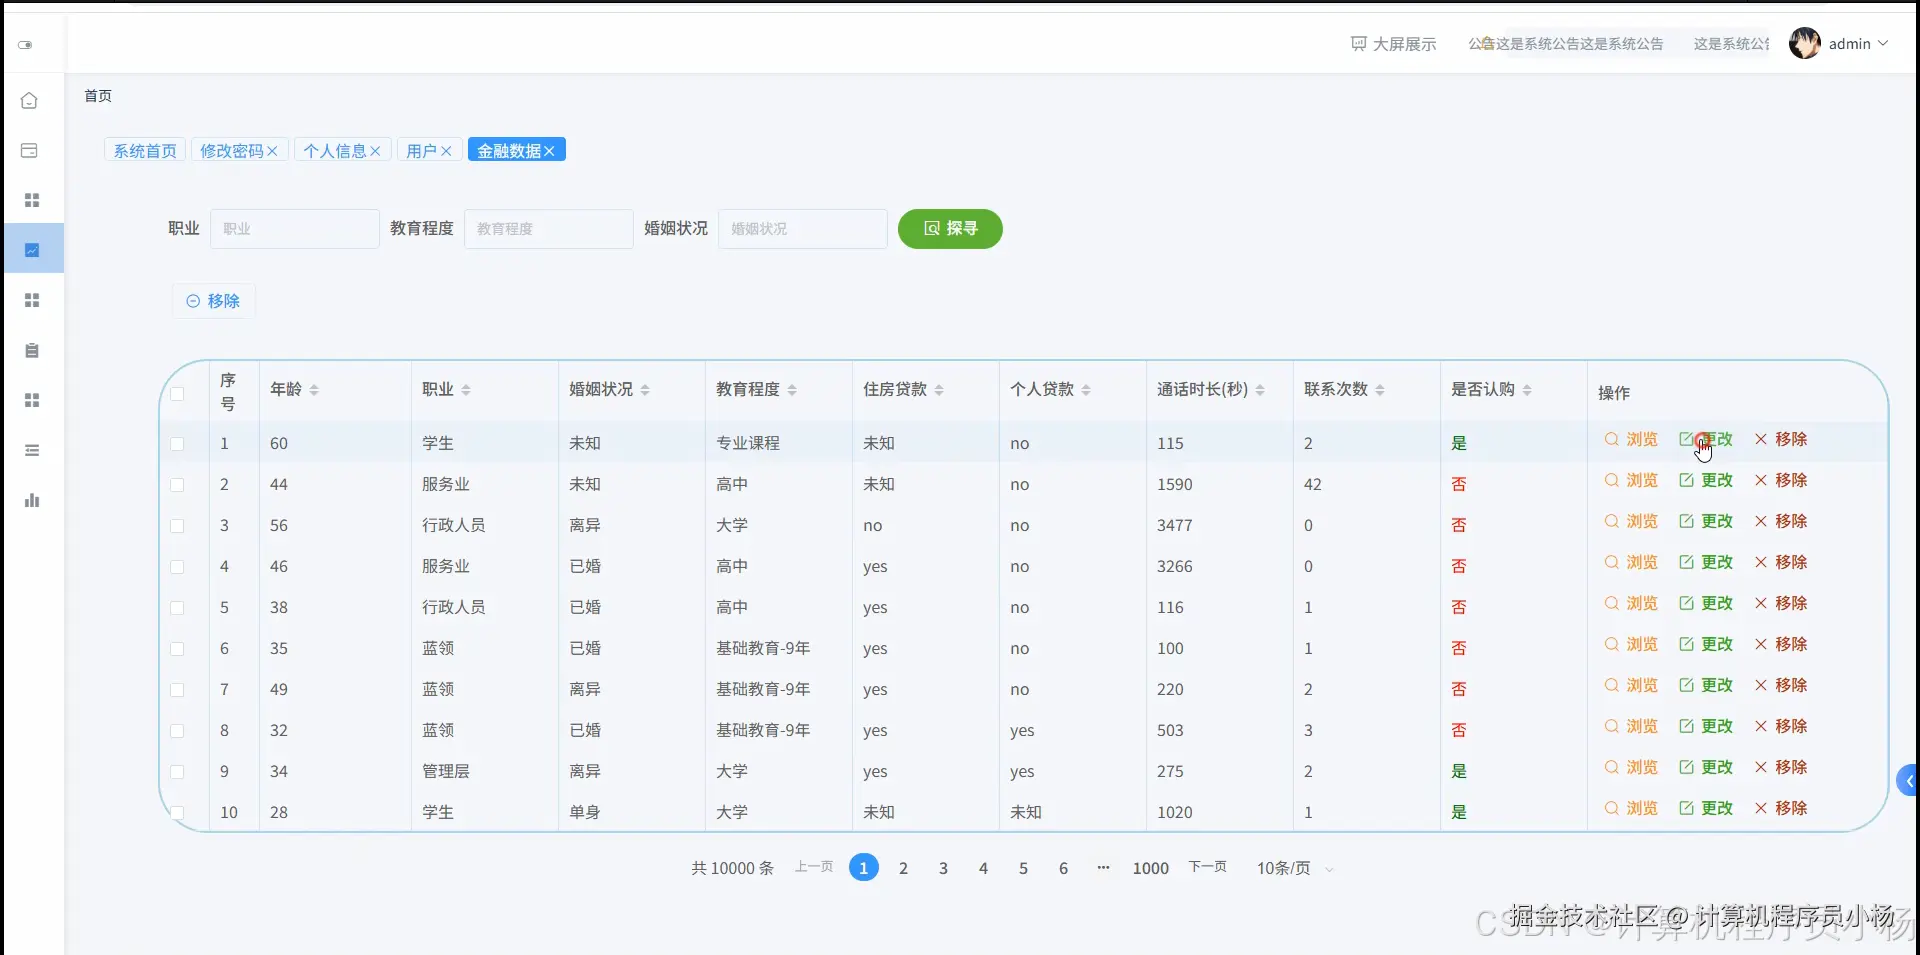Image resolution: width=1920 pixels, height=955 pixels.
Task: Sort by 是否认购 column arrows
Action: (1527, 390)
